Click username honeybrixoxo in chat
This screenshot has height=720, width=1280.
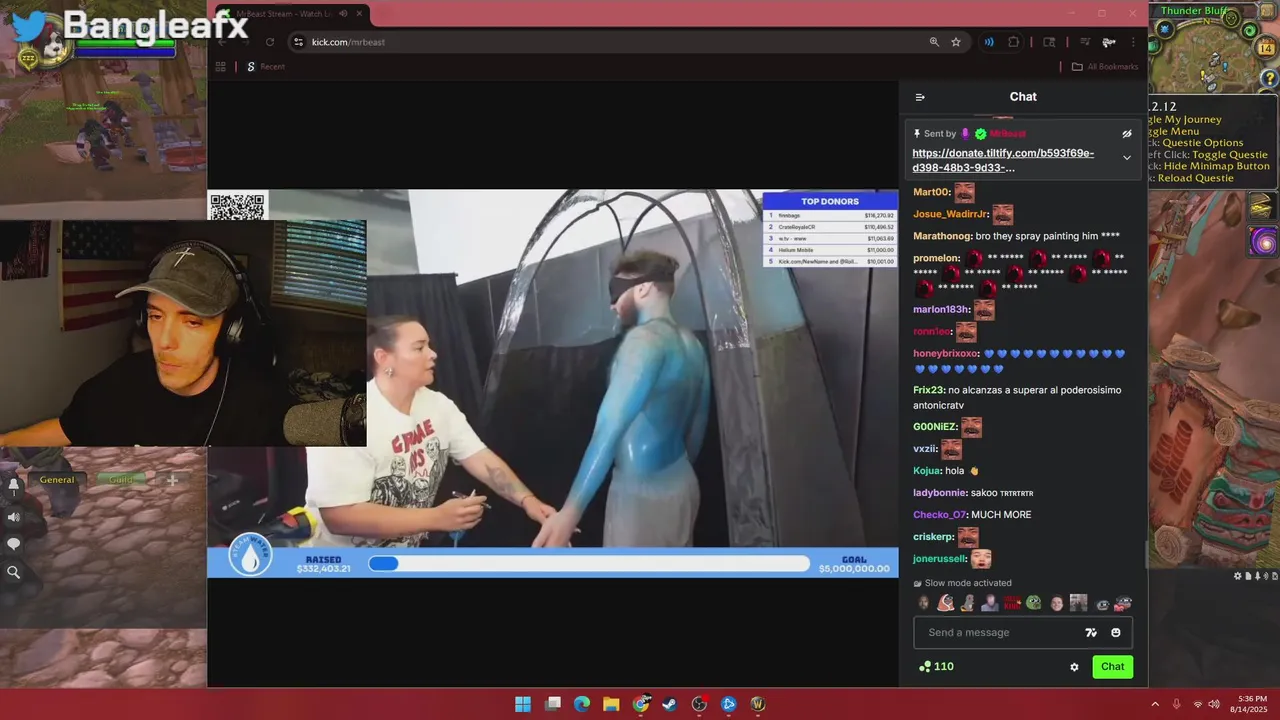pyautogui.click(x=945, y=354)
